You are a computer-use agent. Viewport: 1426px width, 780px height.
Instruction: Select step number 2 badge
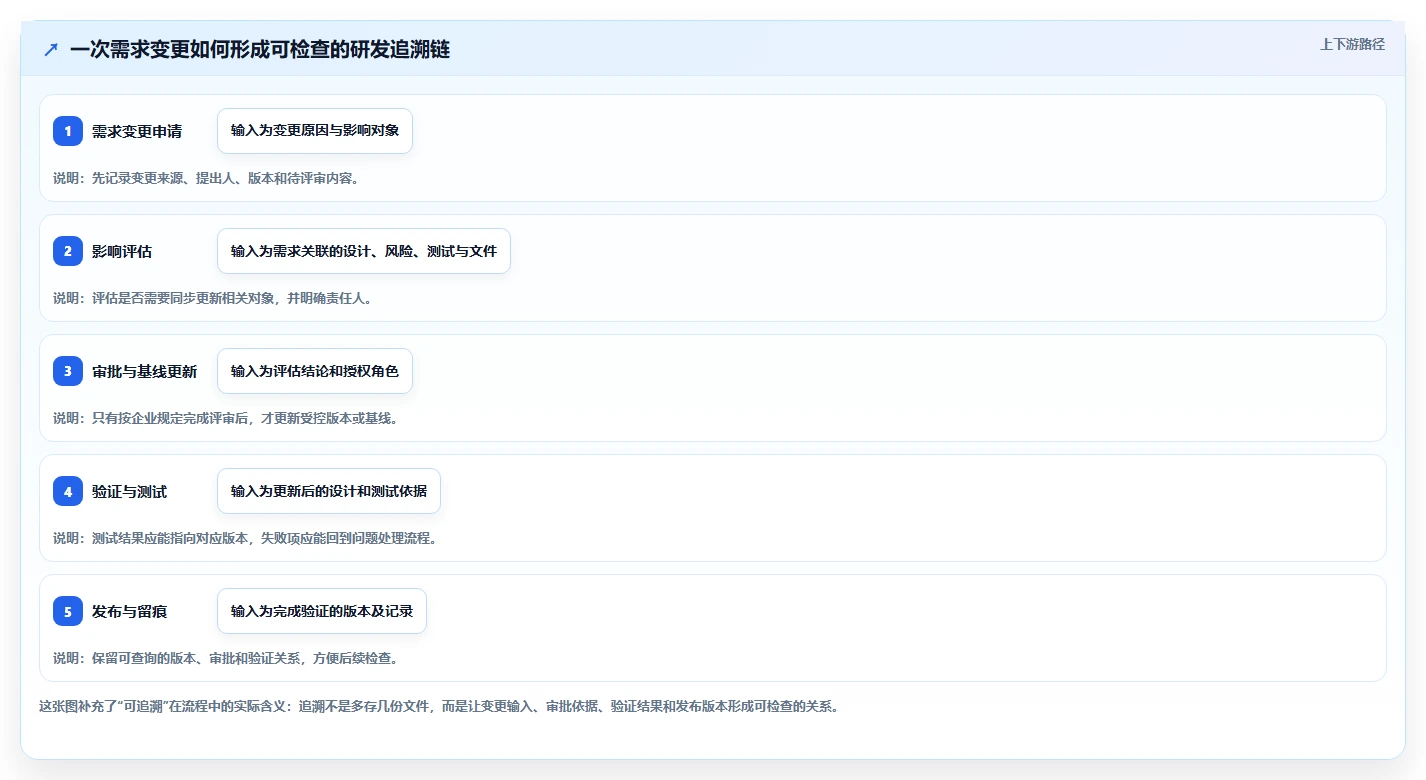[68, 251]
